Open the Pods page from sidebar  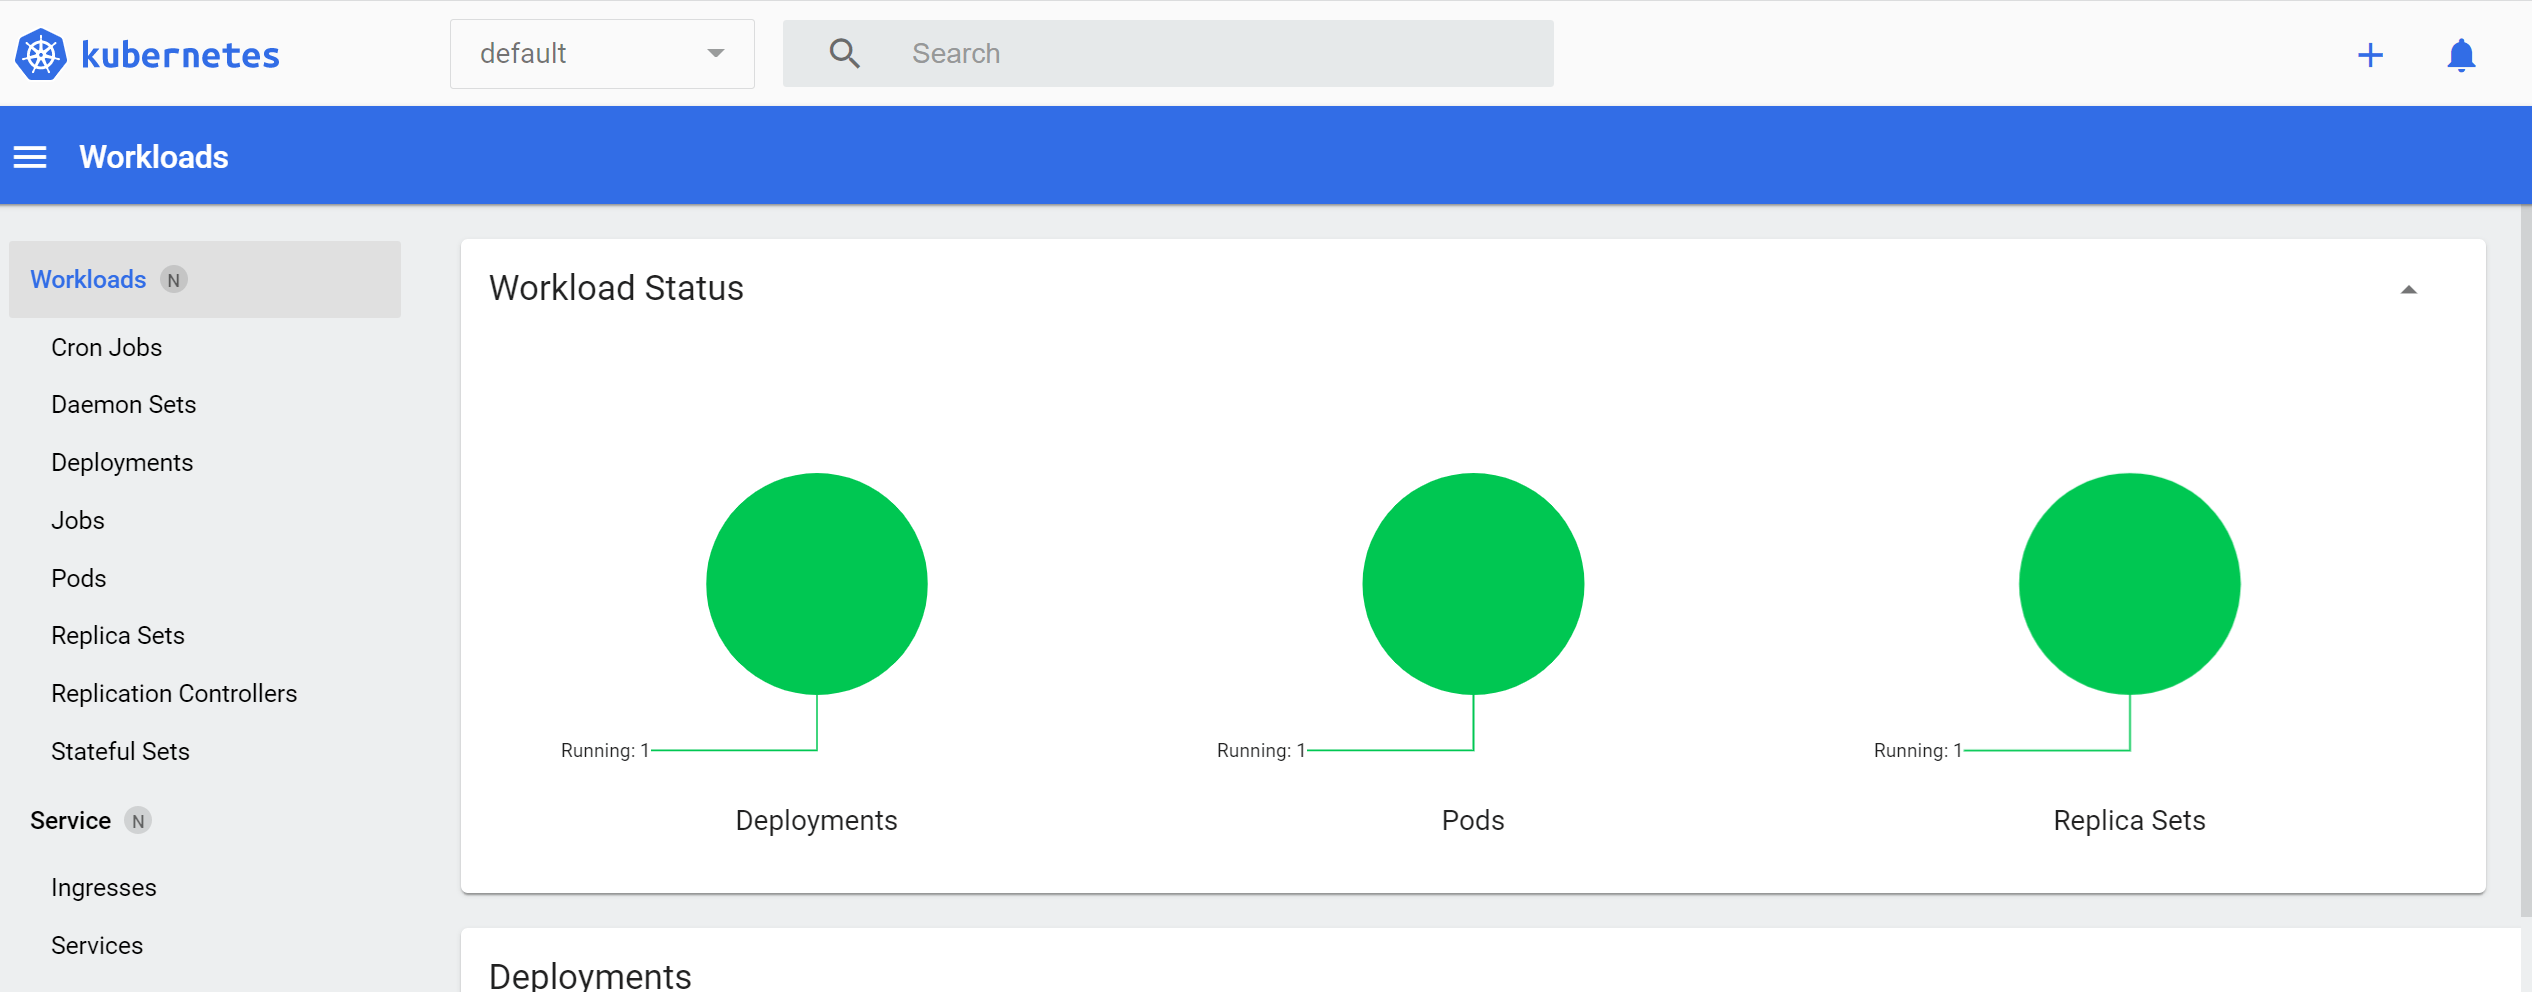point(77,577)
